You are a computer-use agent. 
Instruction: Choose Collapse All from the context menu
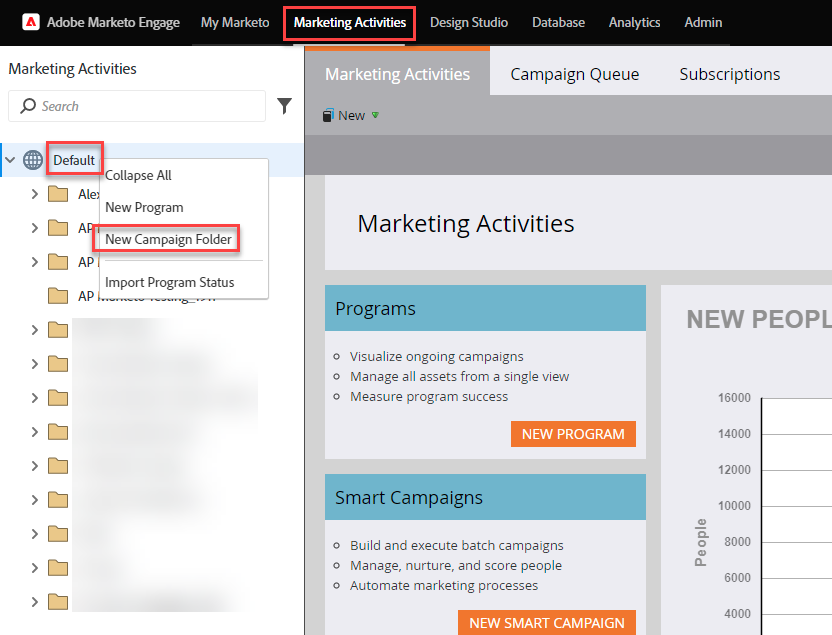[137, 175]
